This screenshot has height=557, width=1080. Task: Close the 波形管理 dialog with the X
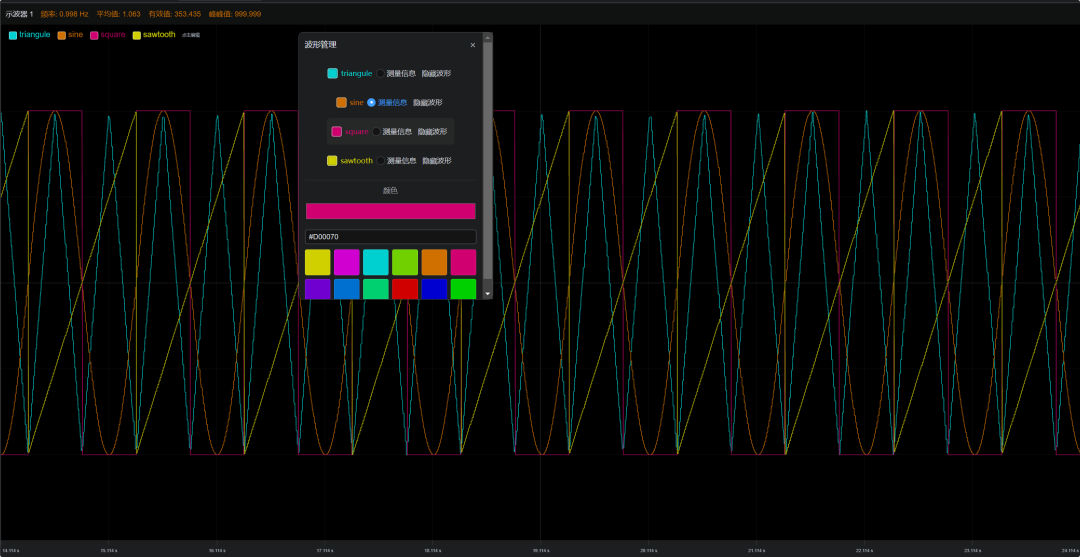472,45
